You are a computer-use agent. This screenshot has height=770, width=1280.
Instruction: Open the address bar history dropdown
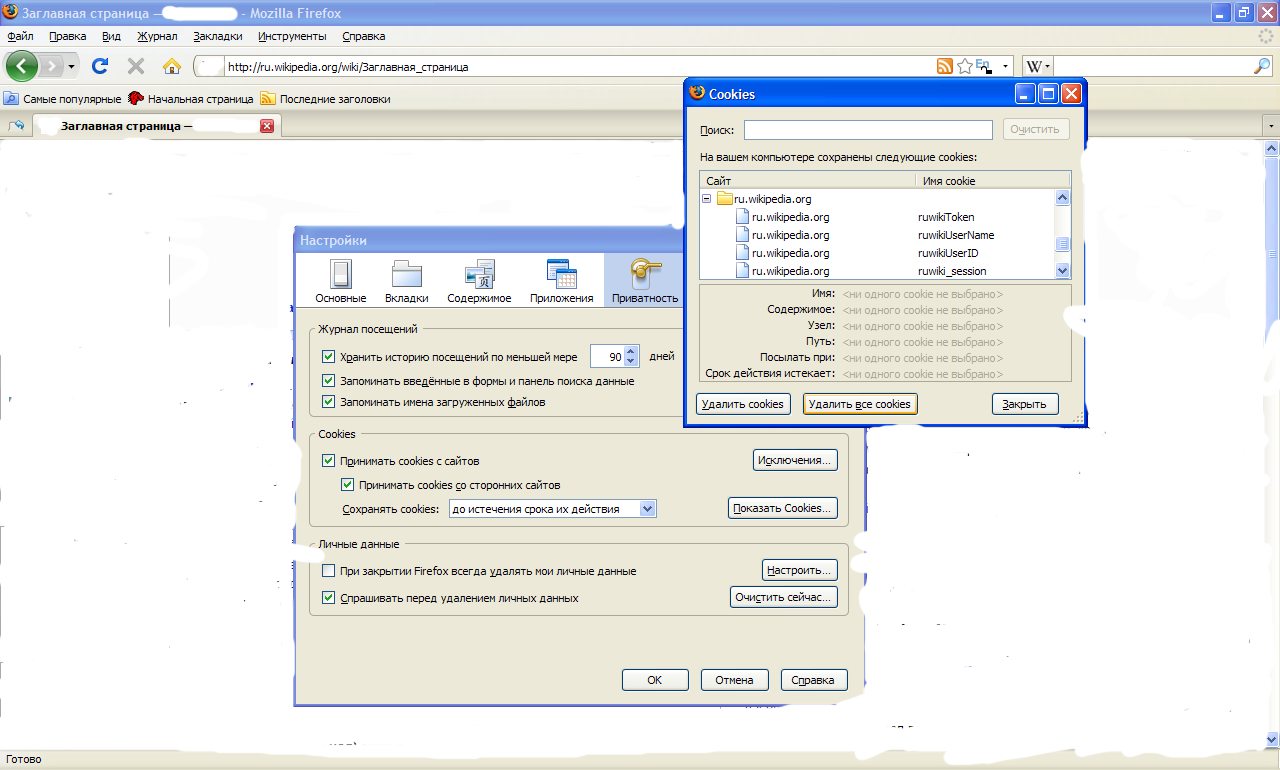(1005, 67)
